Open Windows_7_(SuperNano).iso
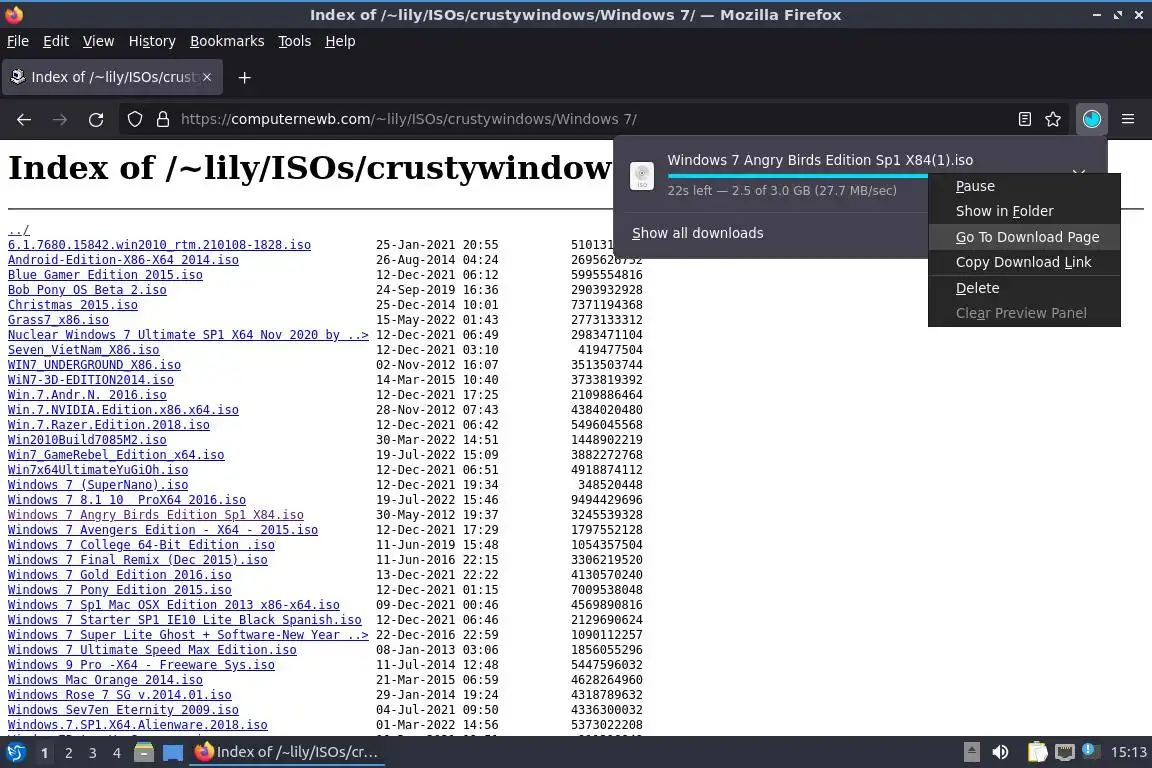The height and width of the screenshot is (768, 1152). click(98, 484)
